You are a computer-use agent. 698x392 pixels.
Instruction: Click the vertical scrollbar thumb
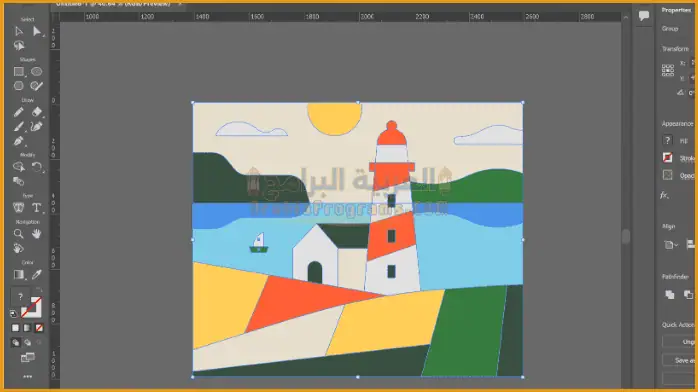(626, 236)
